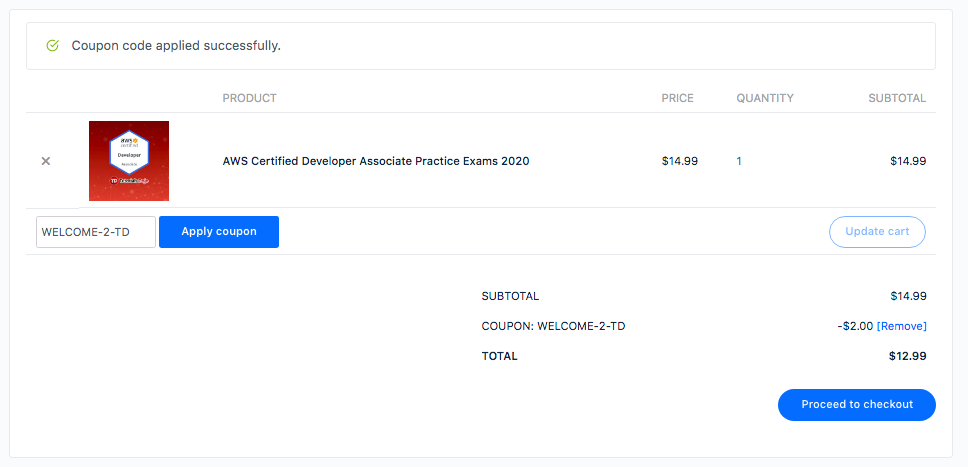Focus the coupon code field with WELCOME-2-TD
The image size is (968, 467).
[x=96, y=232]
